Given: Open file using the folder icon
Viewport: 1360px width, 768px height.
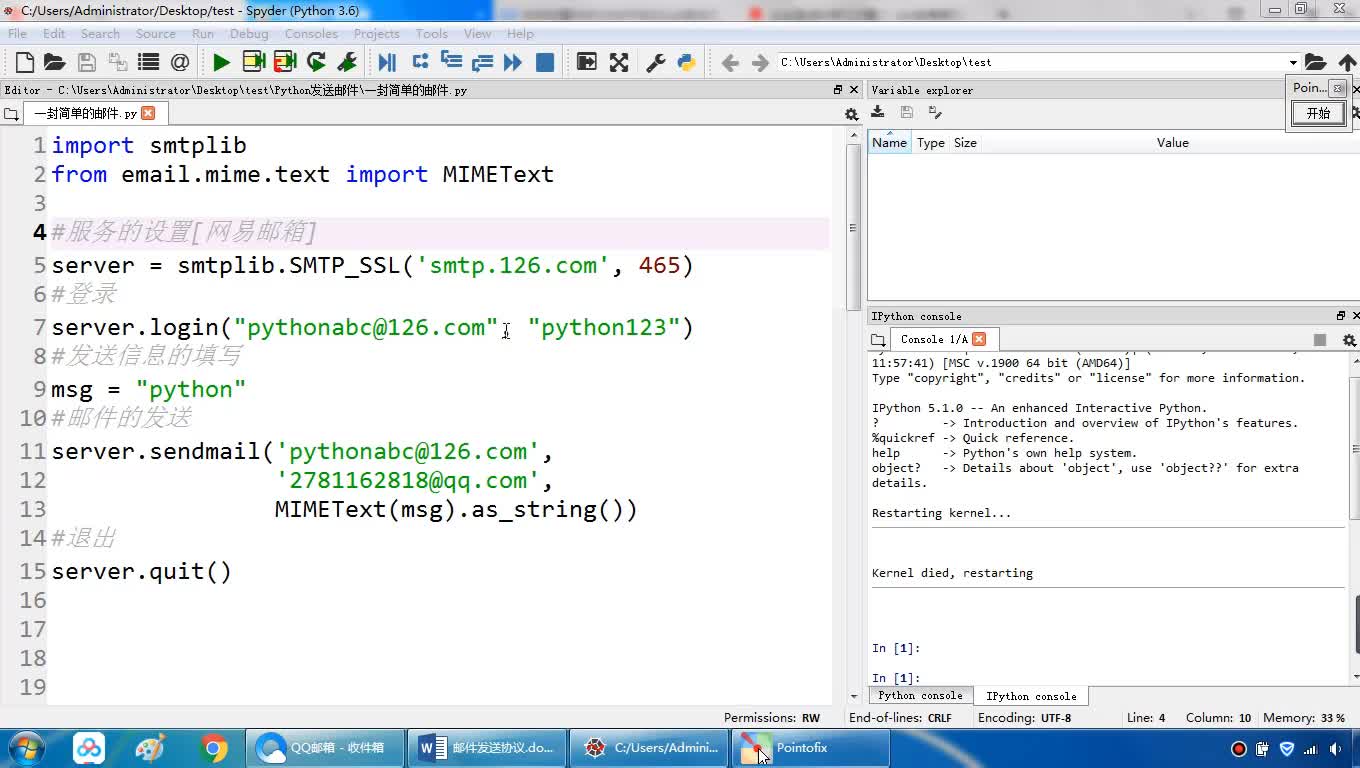Looking at the screenshot, I should tap(54, 62).
